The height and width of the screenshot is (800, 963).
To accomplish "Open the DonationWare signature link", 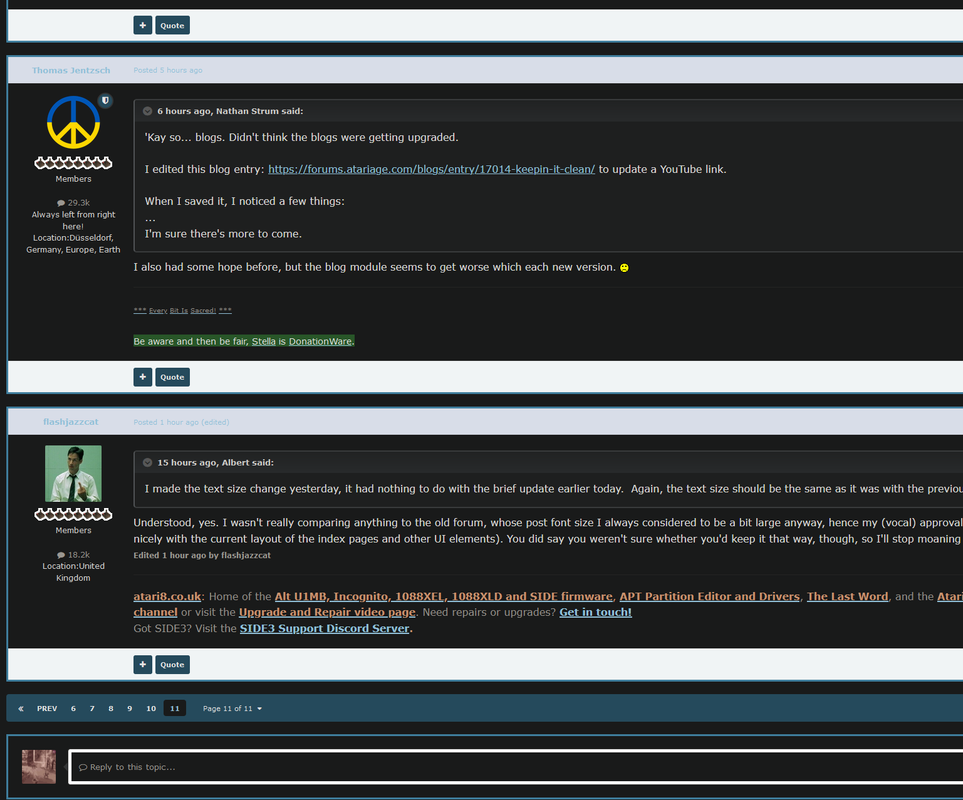I will 320,341.
